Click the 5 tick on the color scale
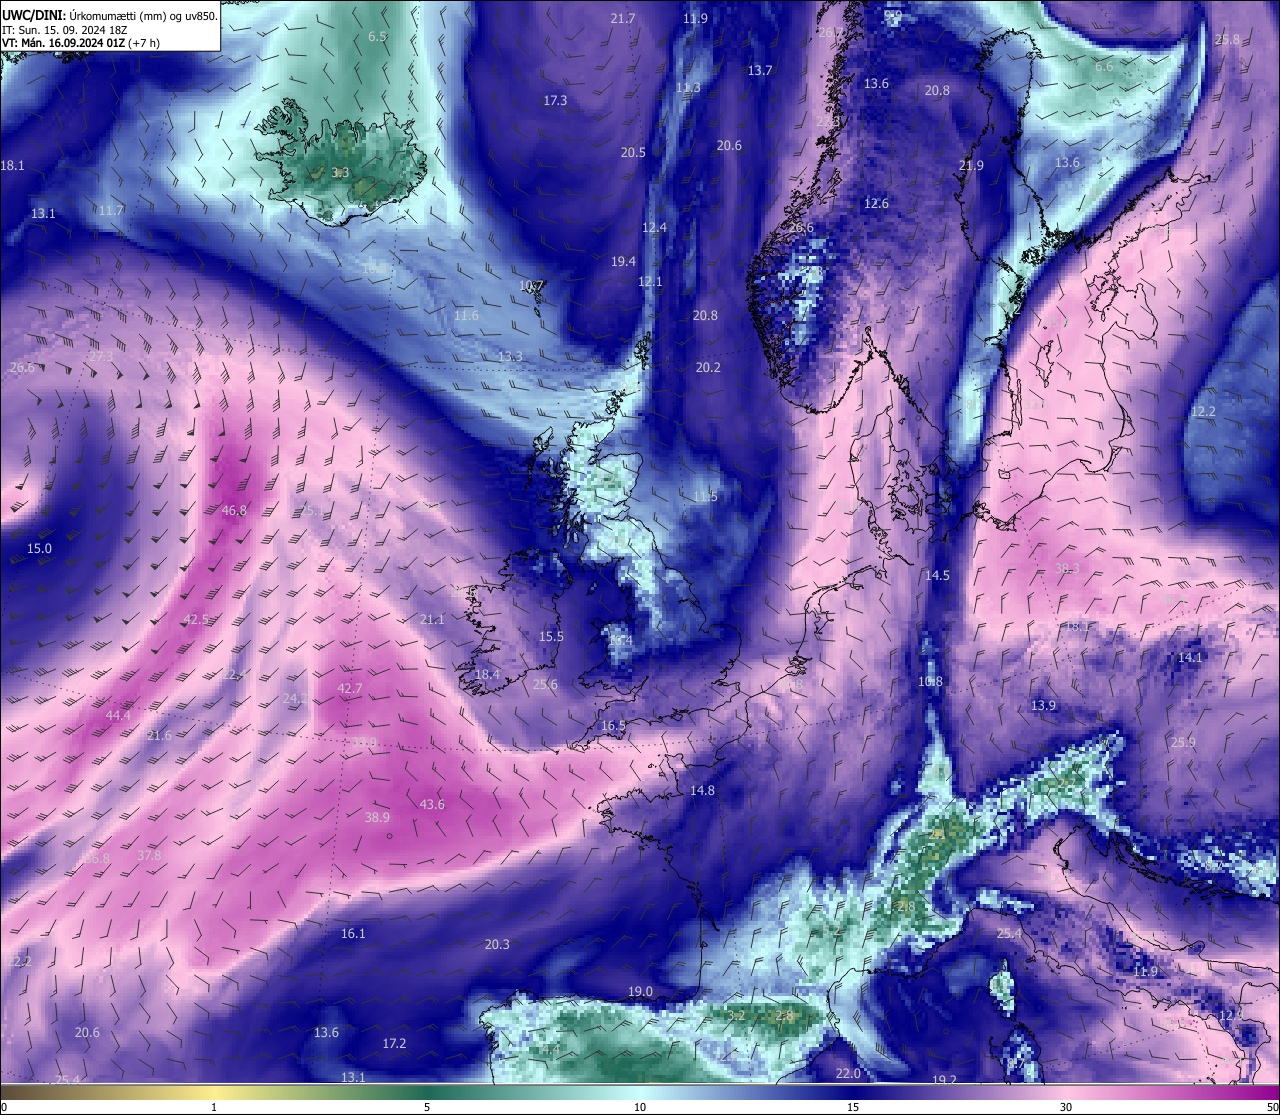The image size is (1280, 1115). (427, 1107)
